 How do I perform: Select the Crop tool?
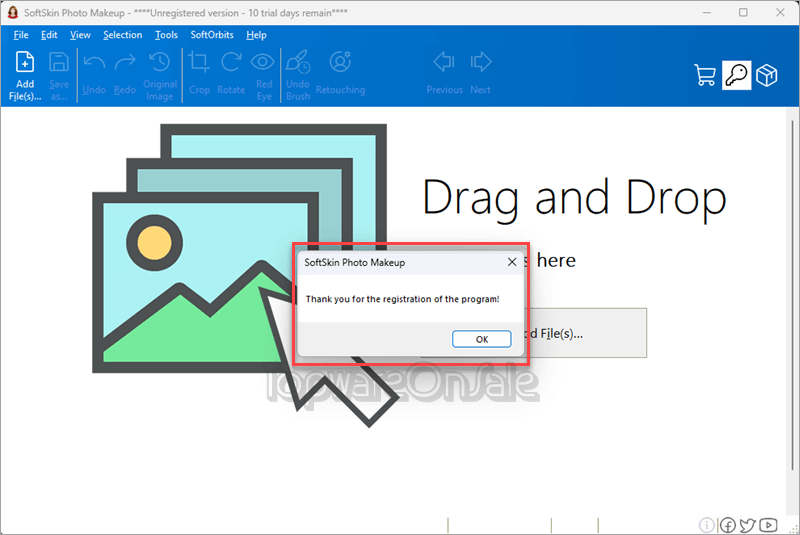tap(199, 73)
